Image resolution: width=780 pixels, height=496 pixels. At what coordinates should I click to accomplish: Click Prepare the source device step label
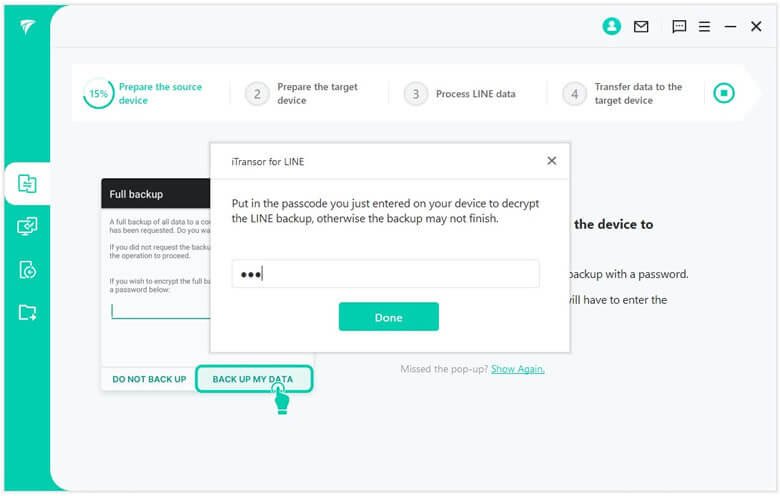160,94
